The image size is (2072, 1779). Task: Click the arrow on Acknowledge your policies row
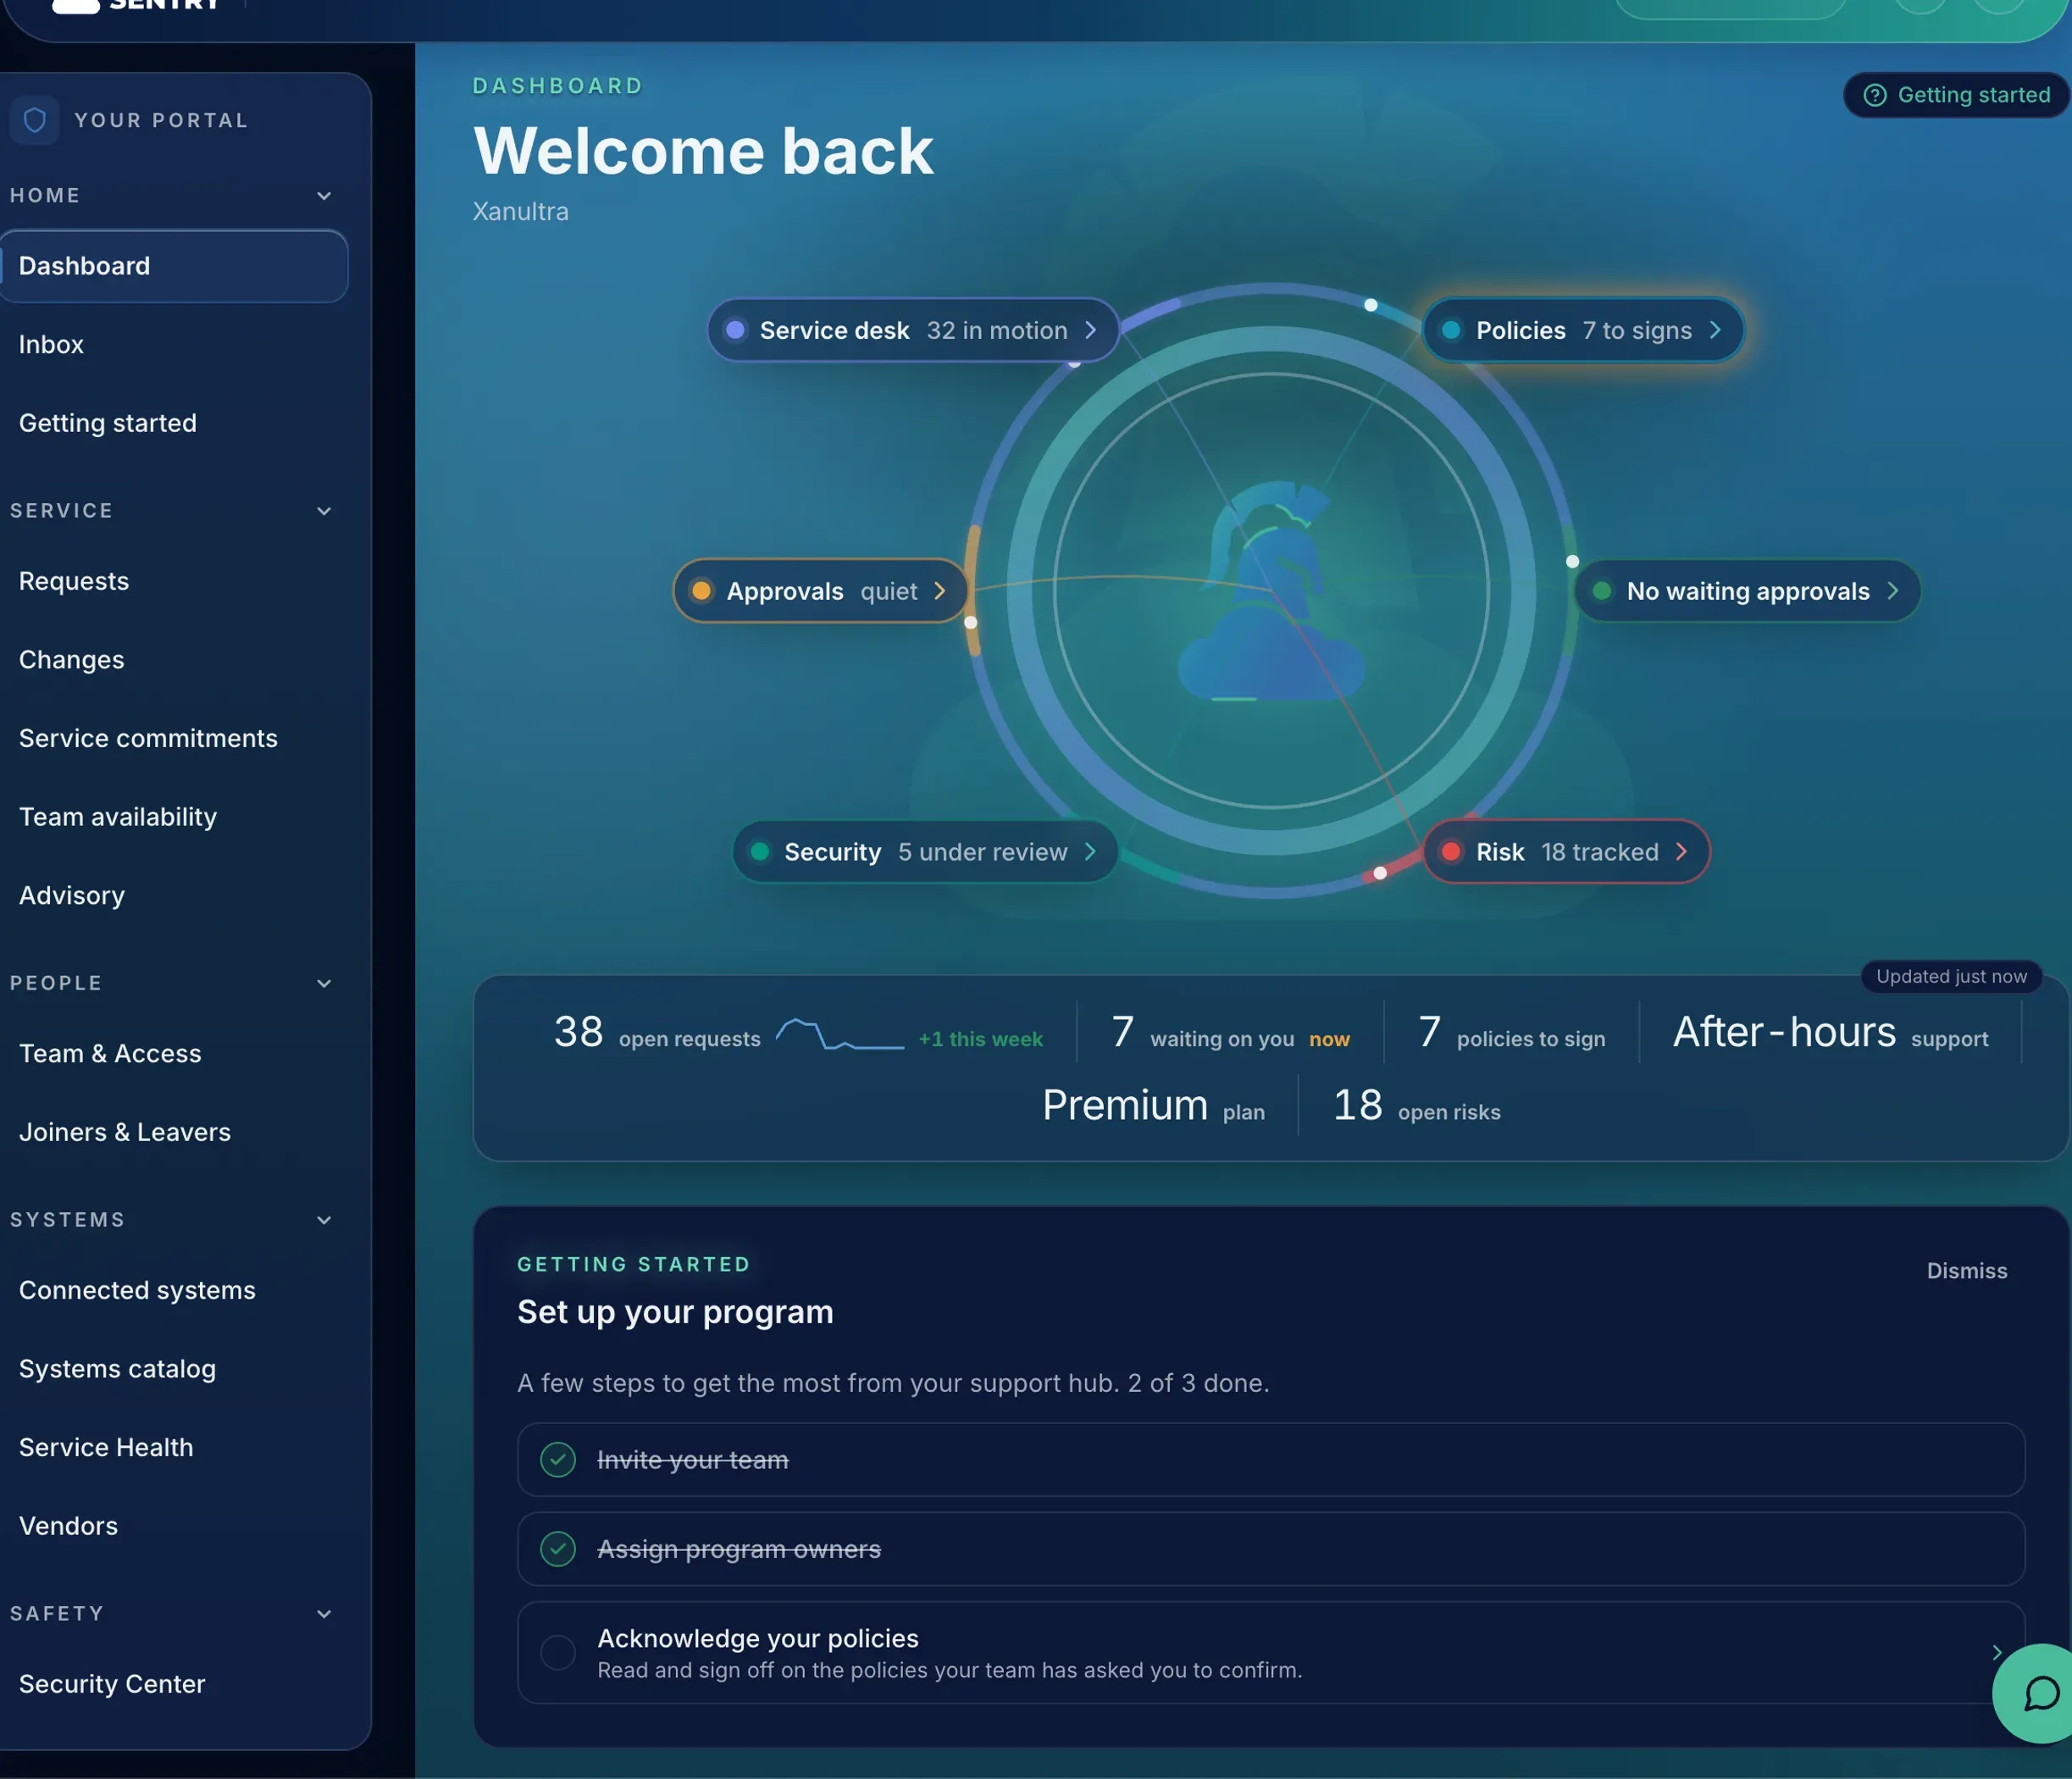tap(1996, 1652)
